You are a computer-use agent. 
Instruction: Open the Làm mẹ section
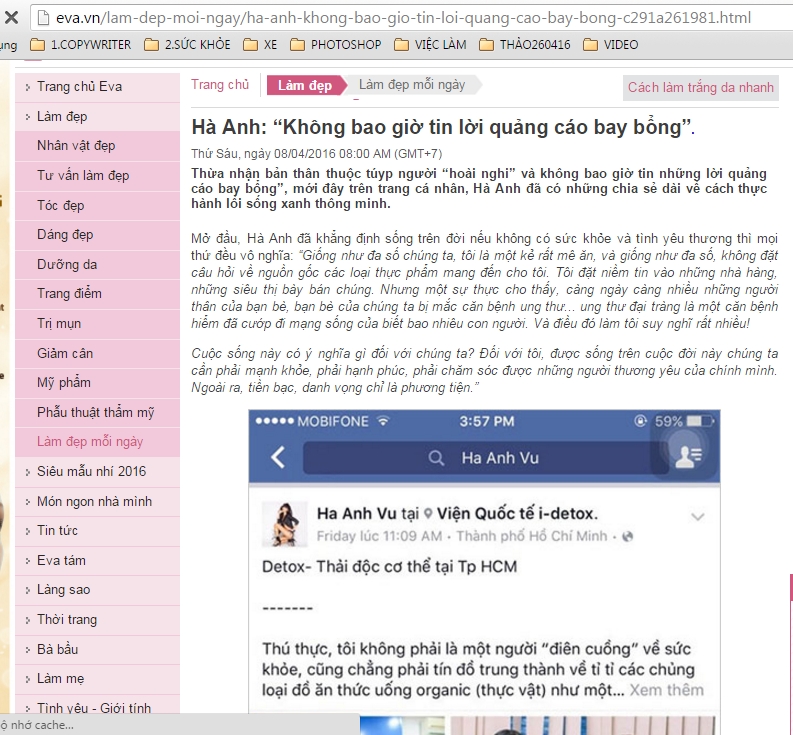point(98,679)
